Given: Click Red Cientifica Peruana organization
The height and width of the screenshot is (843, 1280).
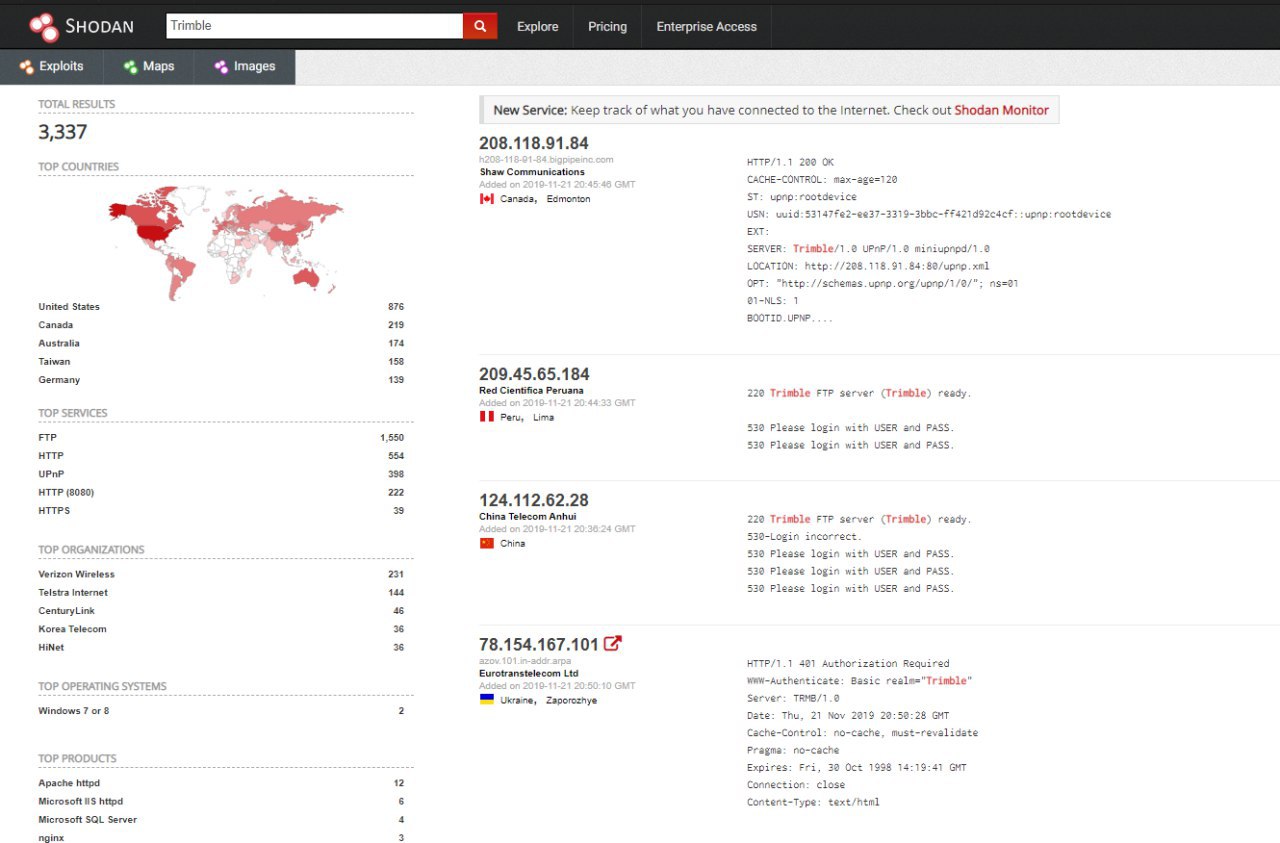Looking at the screenshot, I should [531, 390].
